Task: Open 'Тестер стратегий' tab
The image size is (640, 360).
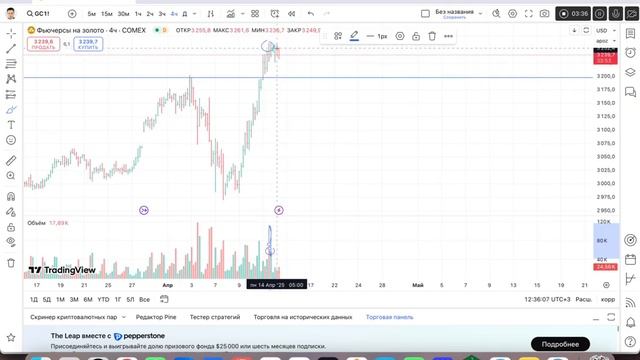Action: [215, 317]
